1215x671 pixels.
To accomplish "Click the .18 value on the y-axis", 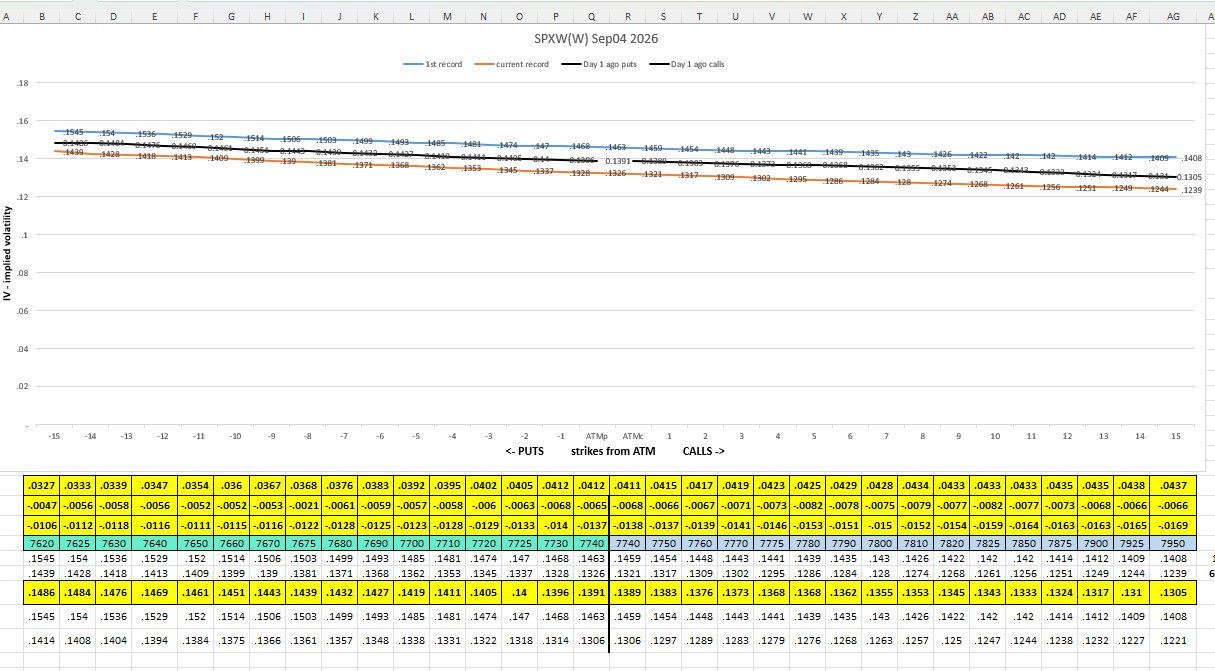I will coord(23,83).
